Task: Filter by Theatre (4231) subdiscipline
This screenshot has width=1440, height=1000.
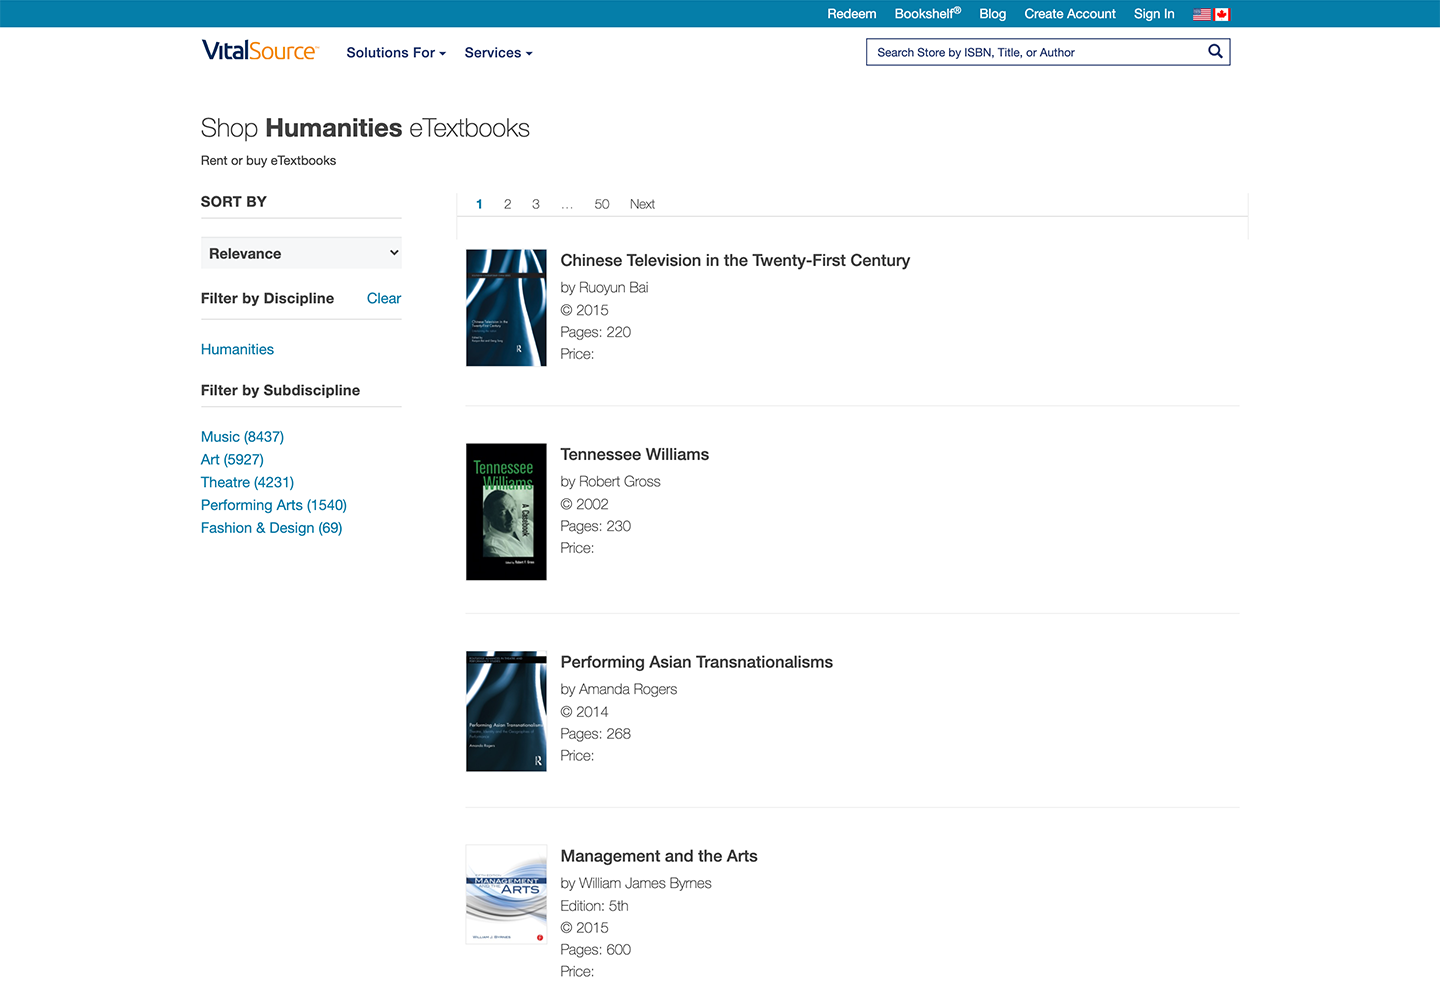Action: click(x=247, y=482)
